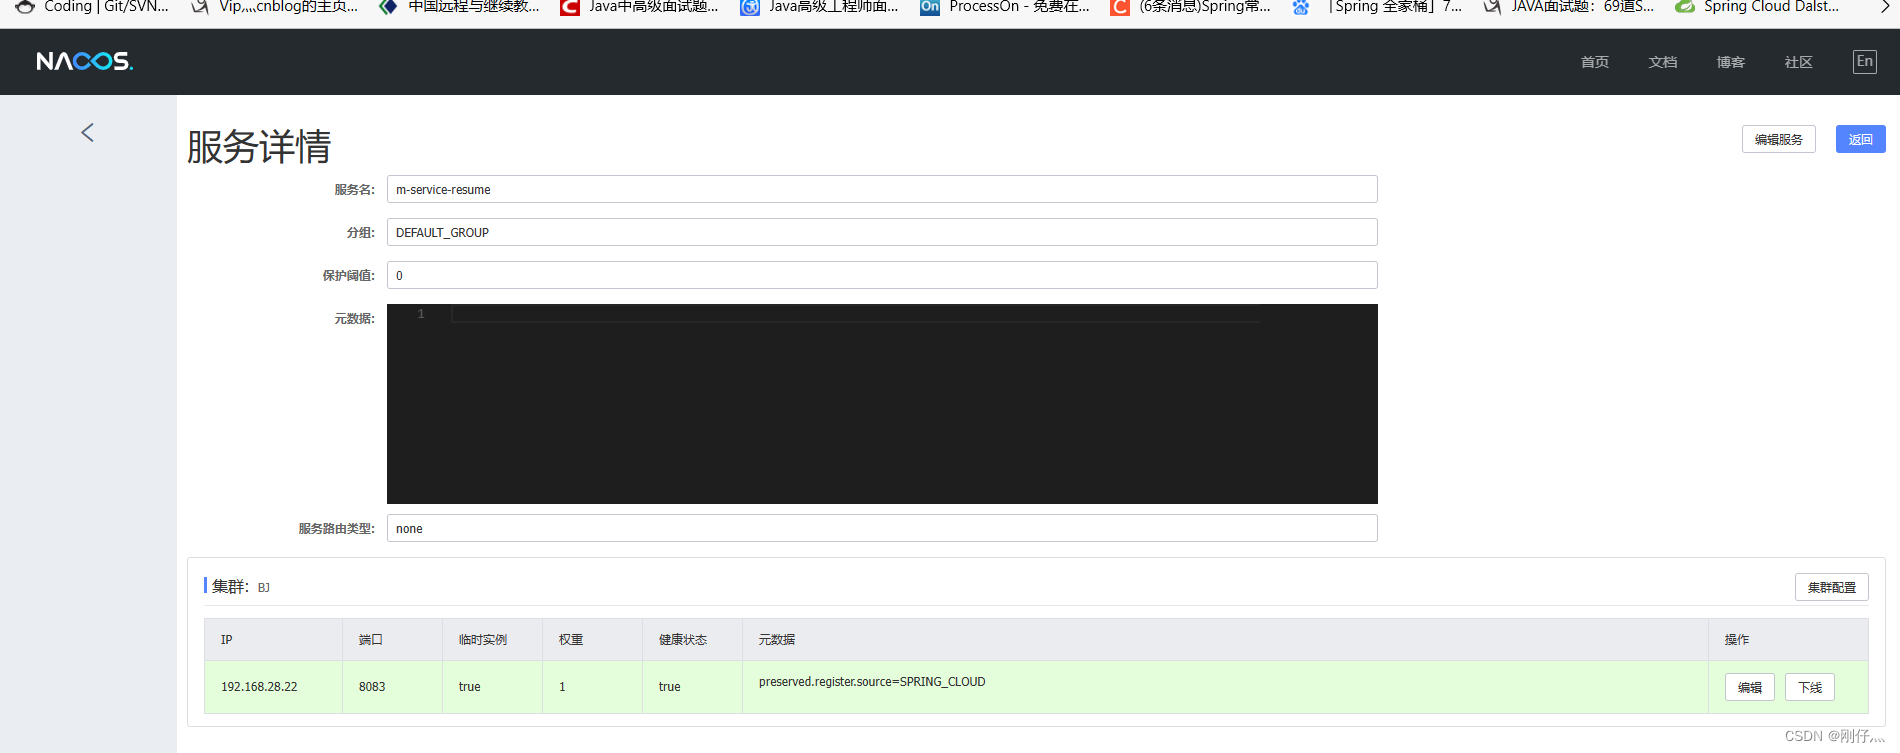
Task: Show more bookmarks with overflow chevron
Action: click(1885, 7)
